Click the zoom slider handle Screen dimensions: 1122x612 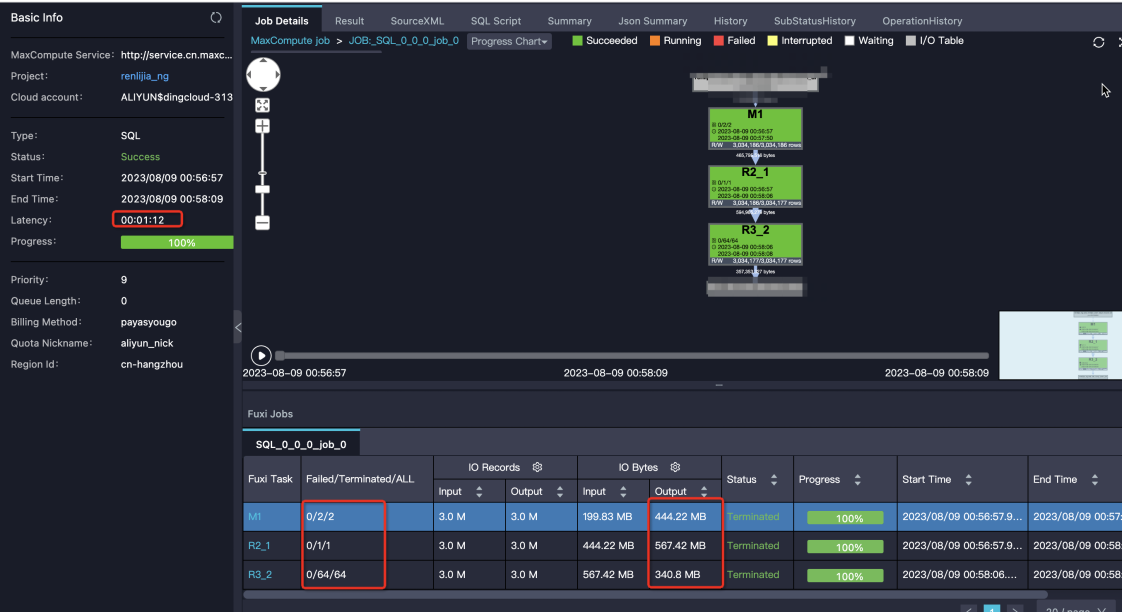click(263, 190)
